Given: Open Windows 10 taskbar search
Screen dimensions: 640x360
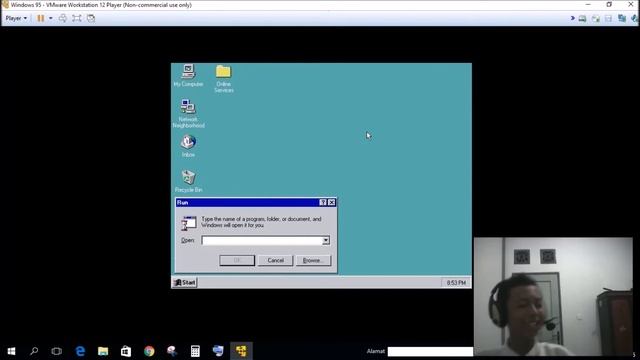Looking at the screenshot, I should [34, 351].
